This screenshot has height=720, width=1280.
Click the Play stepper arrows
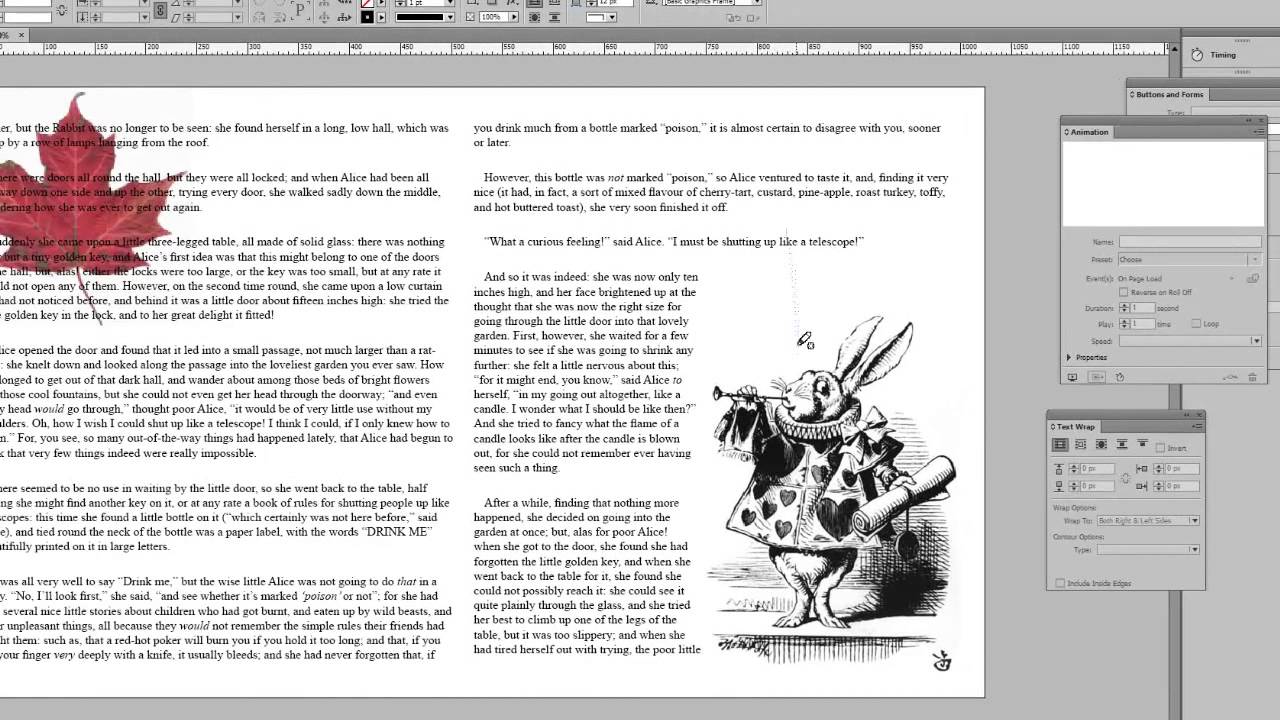pyautogui.click(x=1124, y=324)
